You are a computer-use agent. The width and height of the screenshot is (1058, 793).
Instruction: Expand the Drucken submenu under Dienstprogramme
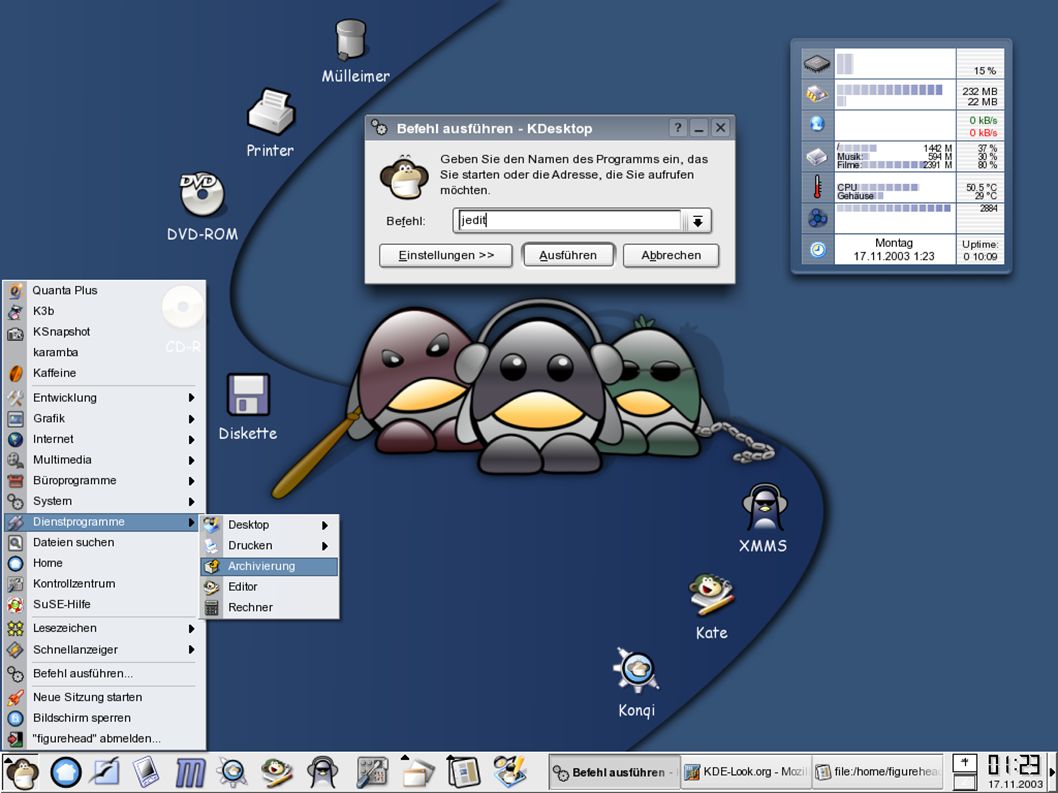click(269, 545)
